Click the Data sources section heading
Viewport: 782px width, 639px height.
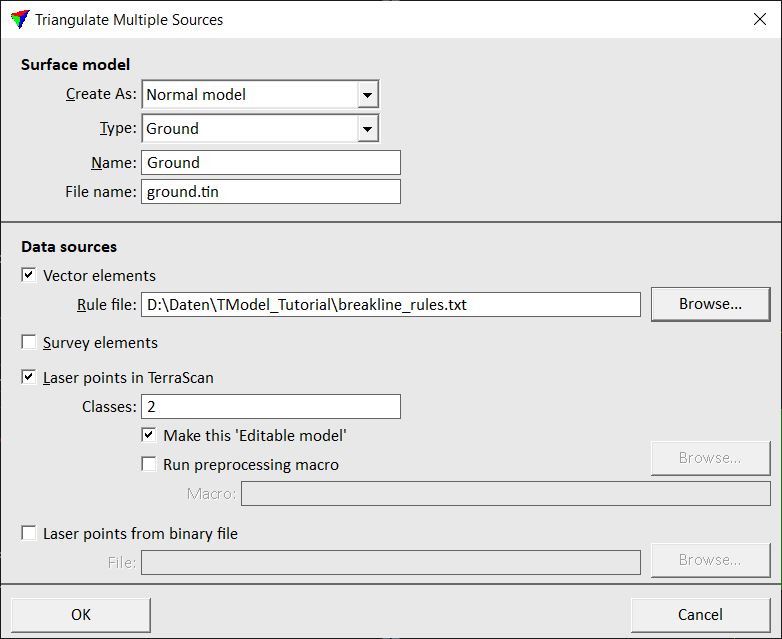pos(69,246)
